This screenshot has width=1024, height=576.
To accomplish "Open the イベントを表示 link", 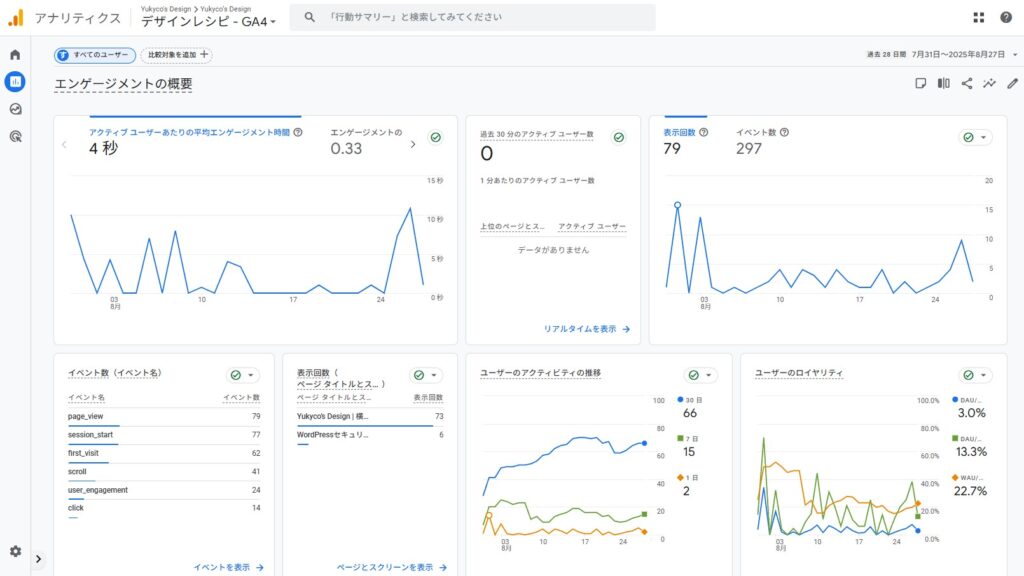I will [x=229, y=568].
